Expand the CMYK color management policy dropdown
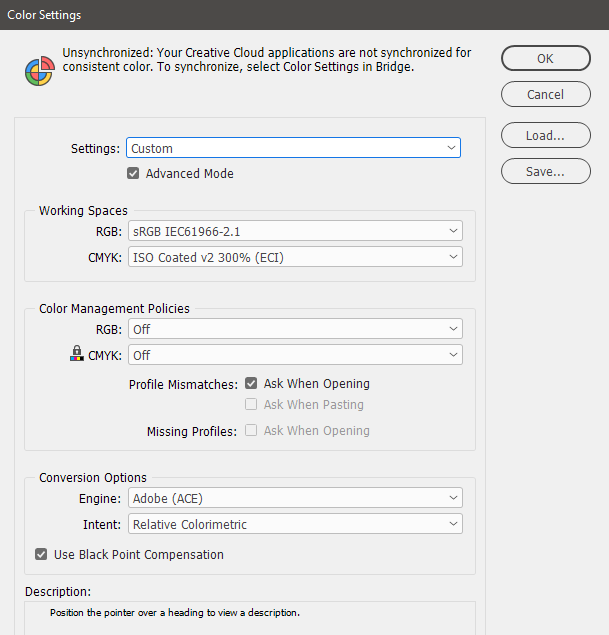 click(295, 355)
